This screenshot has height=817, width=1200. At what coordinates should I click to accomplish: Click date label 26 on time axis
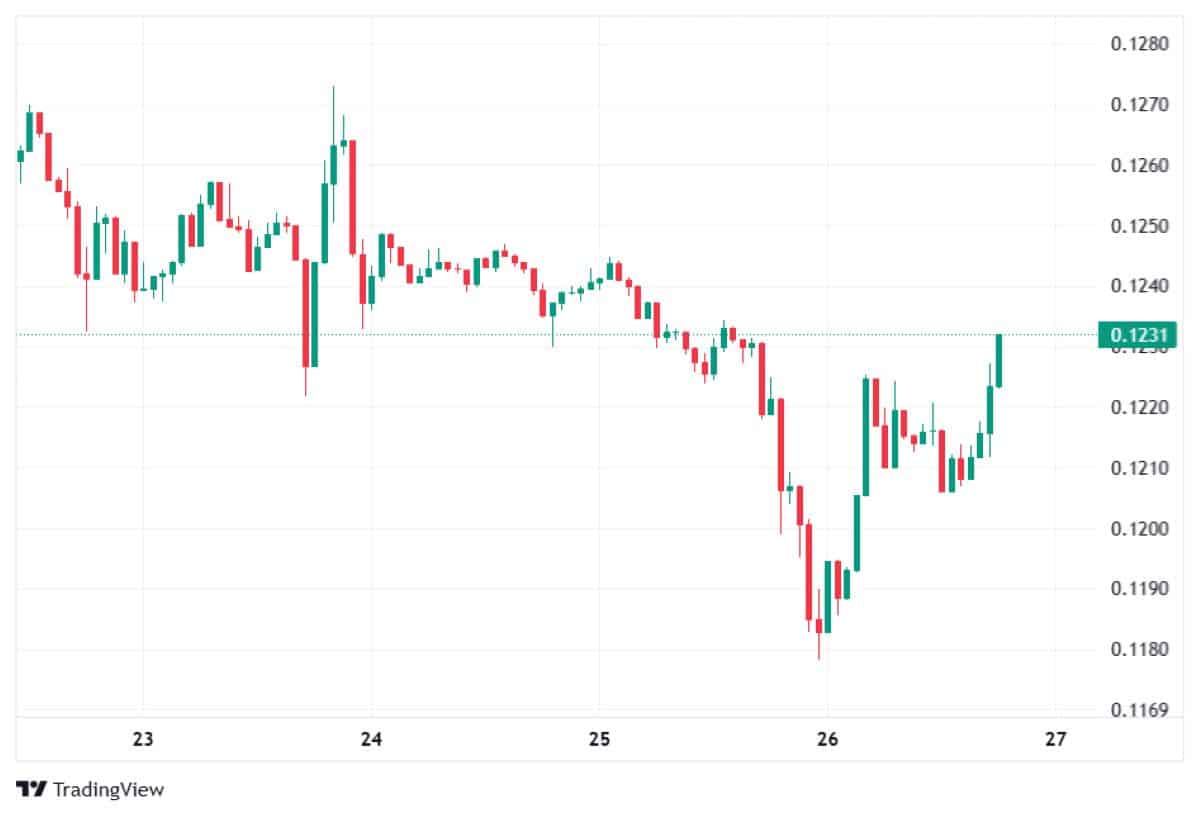pyautogui.click(x=827, y=740)
